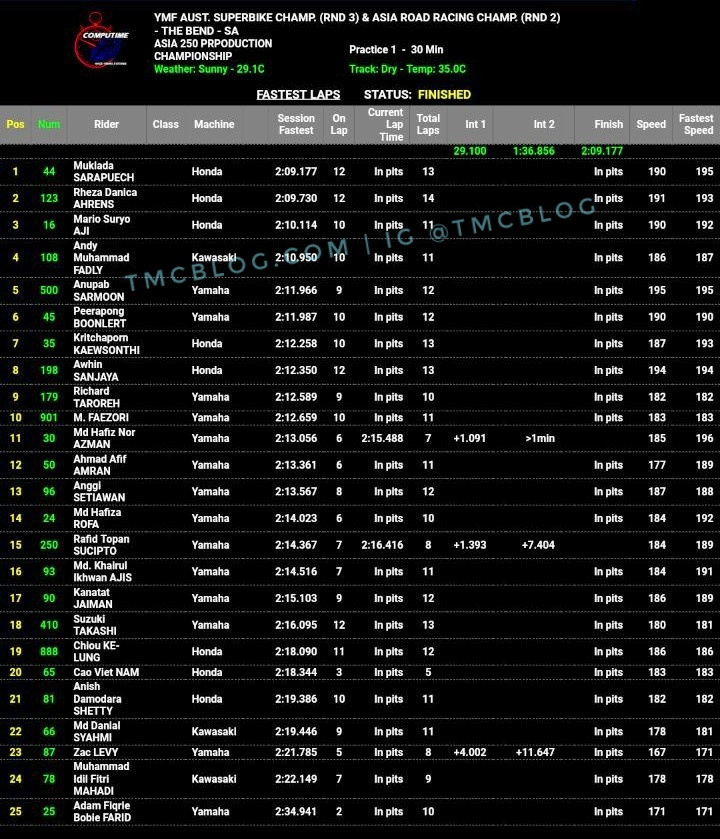This screenshot has height=839, width=720.
Task: Click the Fastest Speed column header
Action: click(x=696, y=124)
